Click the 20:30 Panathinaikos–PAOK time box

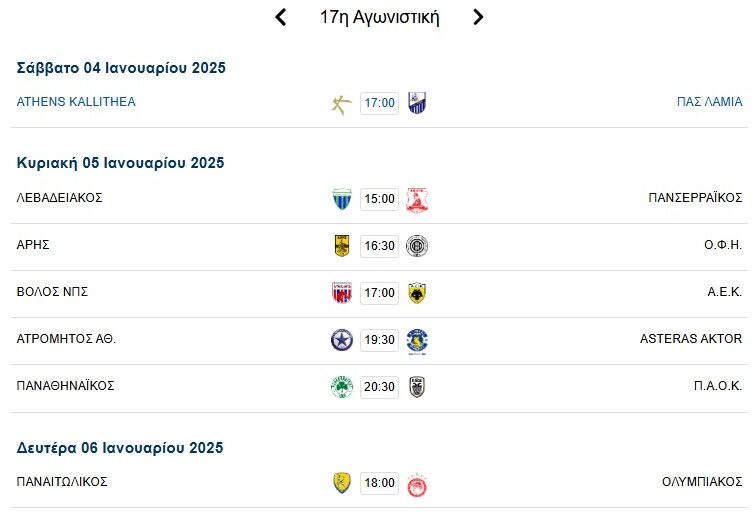click(x=379, y=387)
